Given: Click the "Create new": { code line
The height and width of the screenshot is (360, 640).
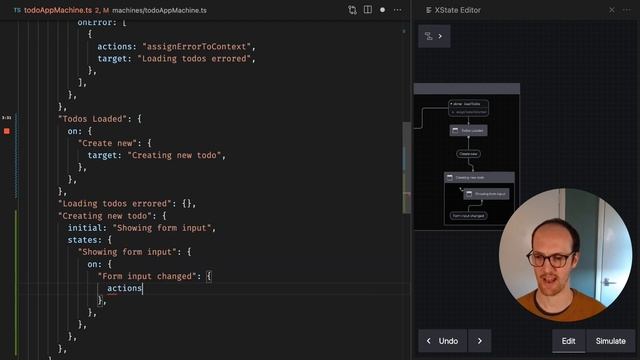Looking at the screenshot, I should tap(114, 143).
